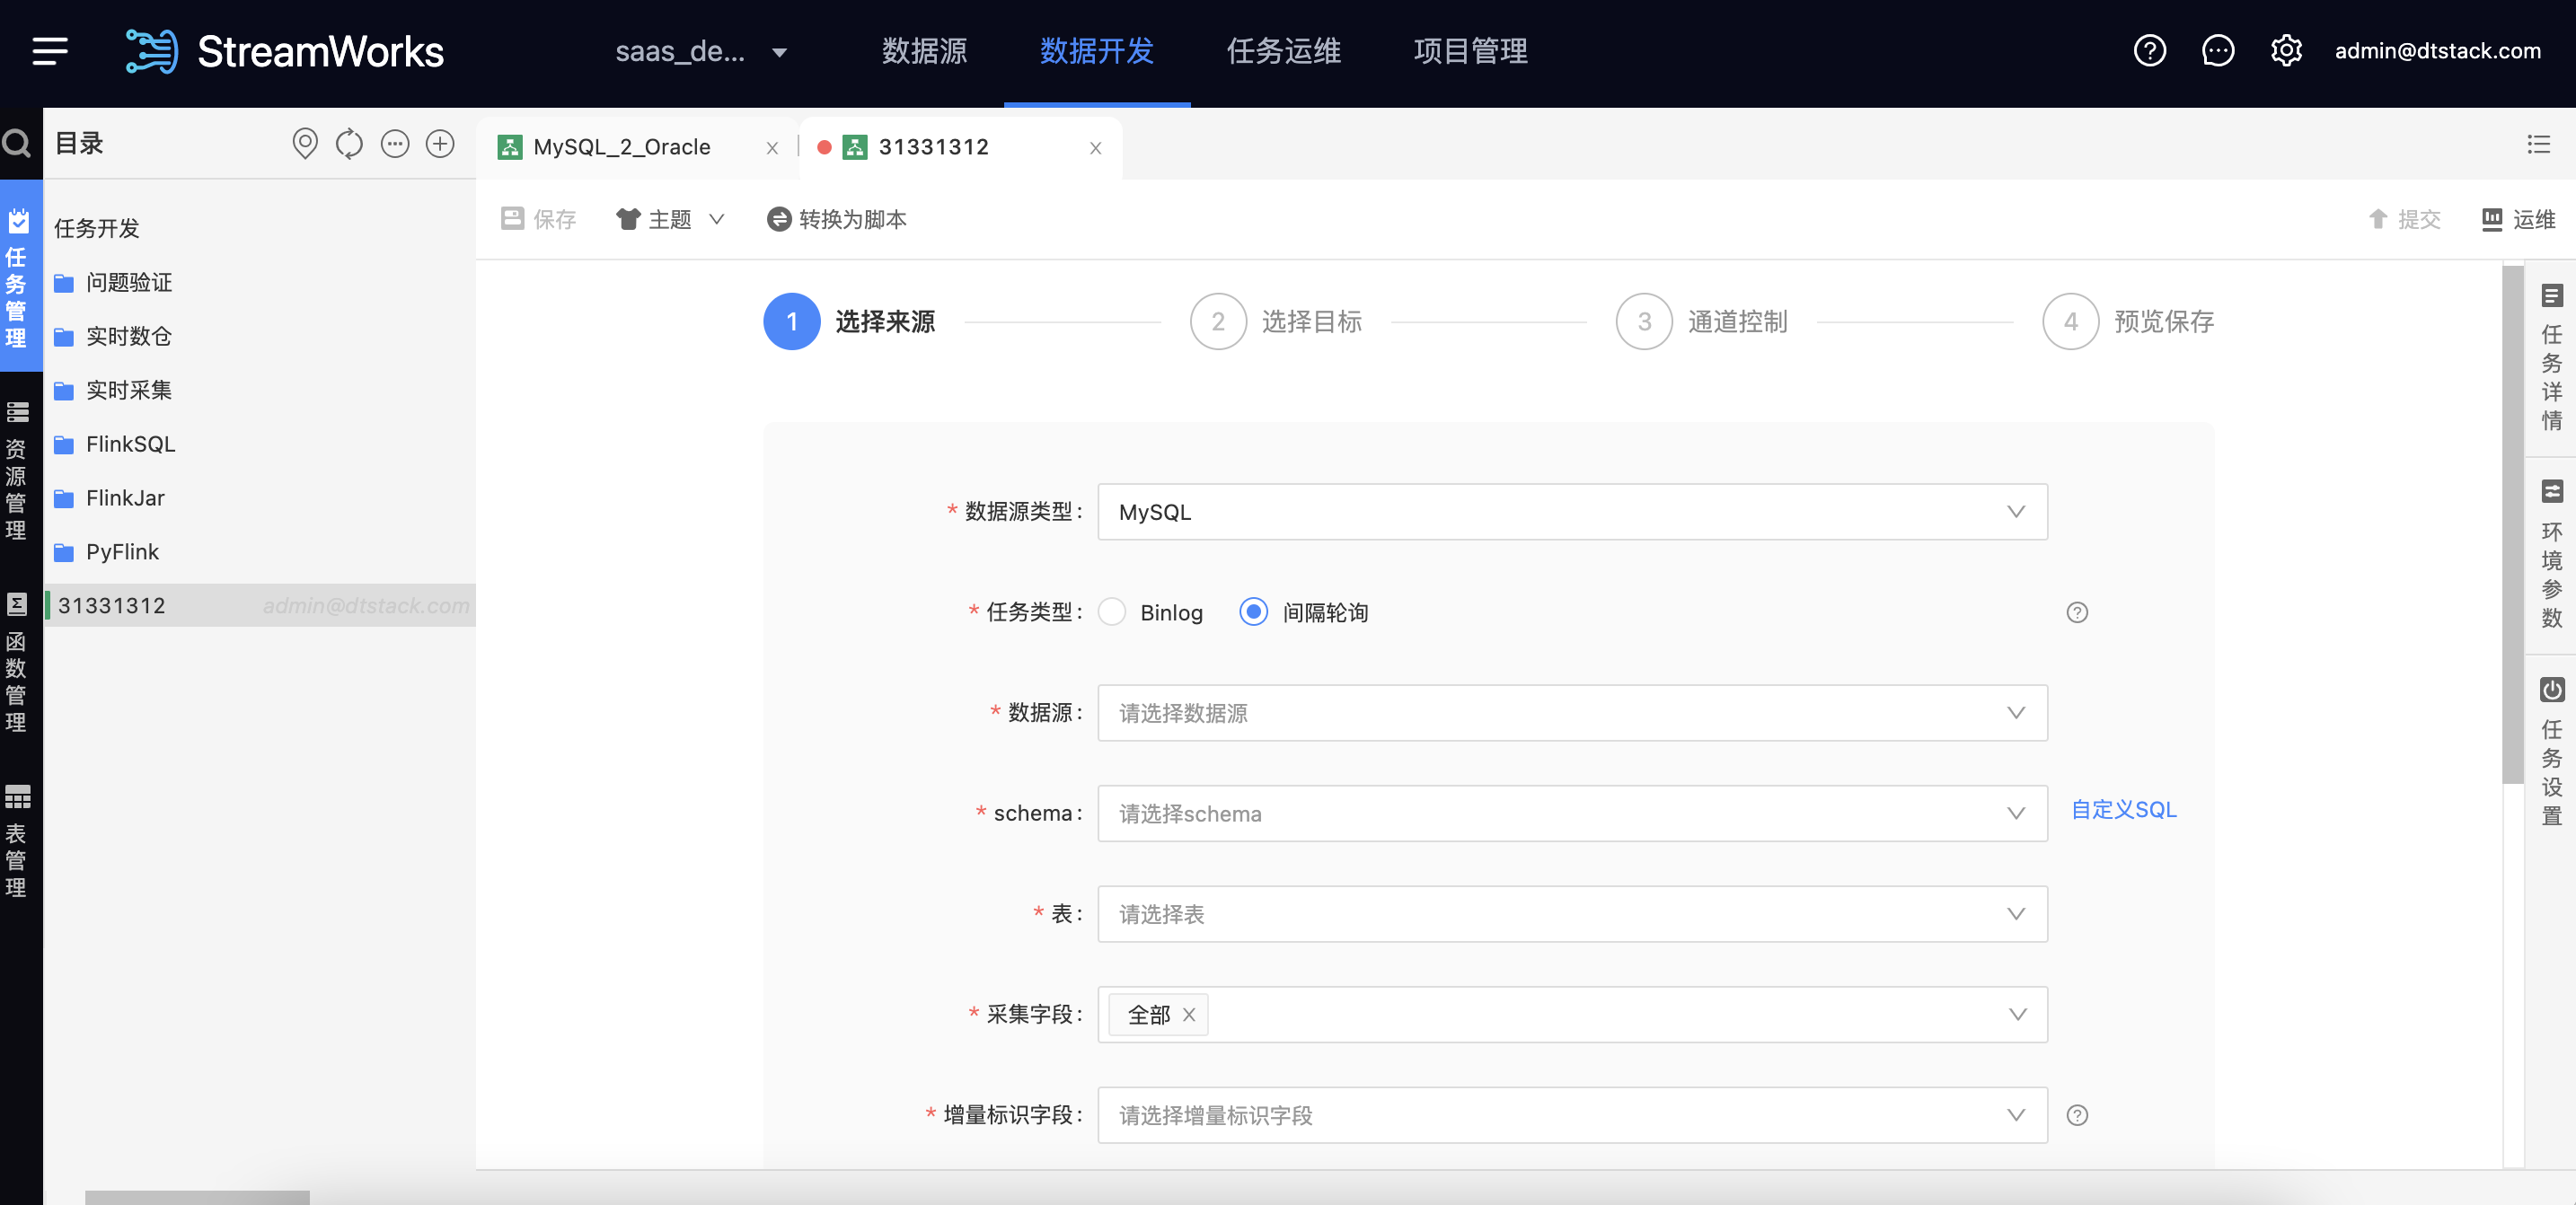Open the 请选择数据源 dropdown
Screen dimensions: 2576x1205
pos(1572,713)
